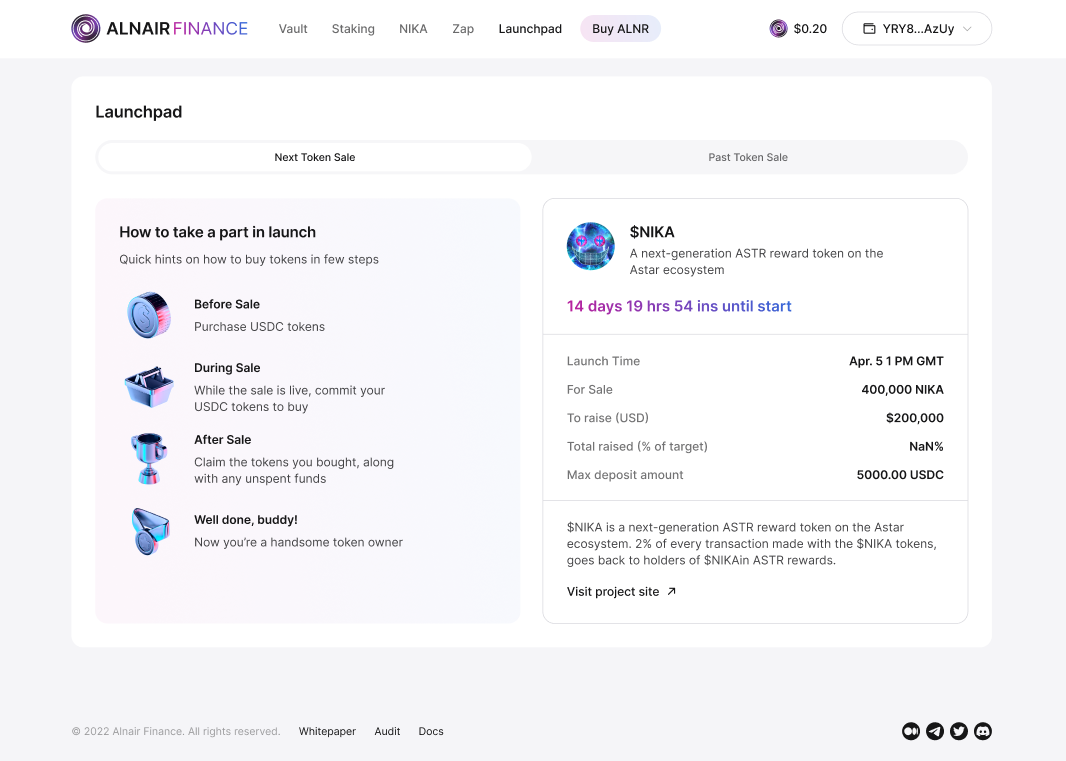Click the $NIKA token avatar
The width and height of the screenshot is (1066, 761).
pyautogui.click(x=591, y=246)
